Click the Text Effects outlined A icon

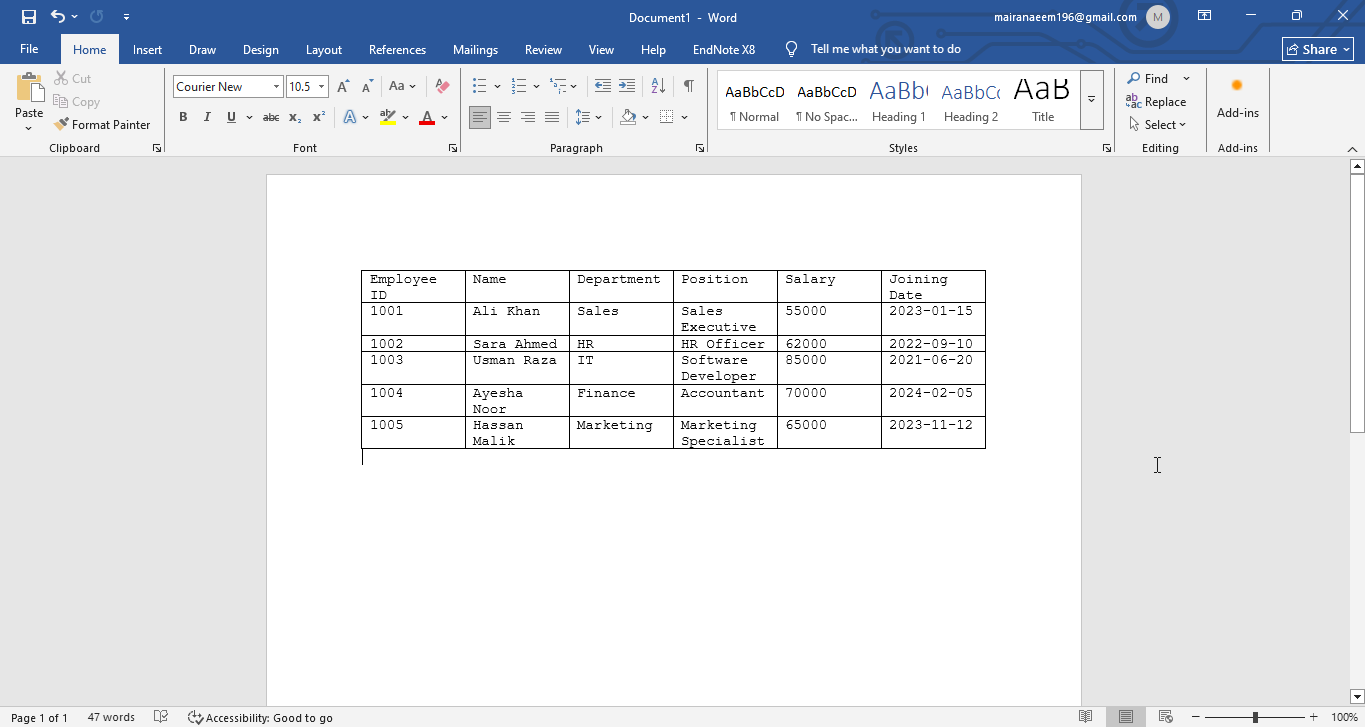[x=350, y=117]
